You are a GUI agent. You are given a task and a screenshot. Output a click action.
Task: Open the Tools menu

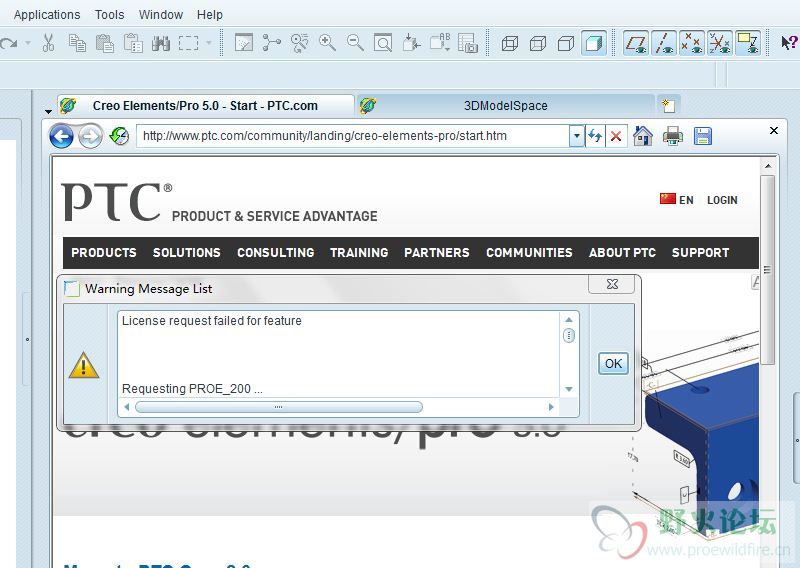click(110, 15)
